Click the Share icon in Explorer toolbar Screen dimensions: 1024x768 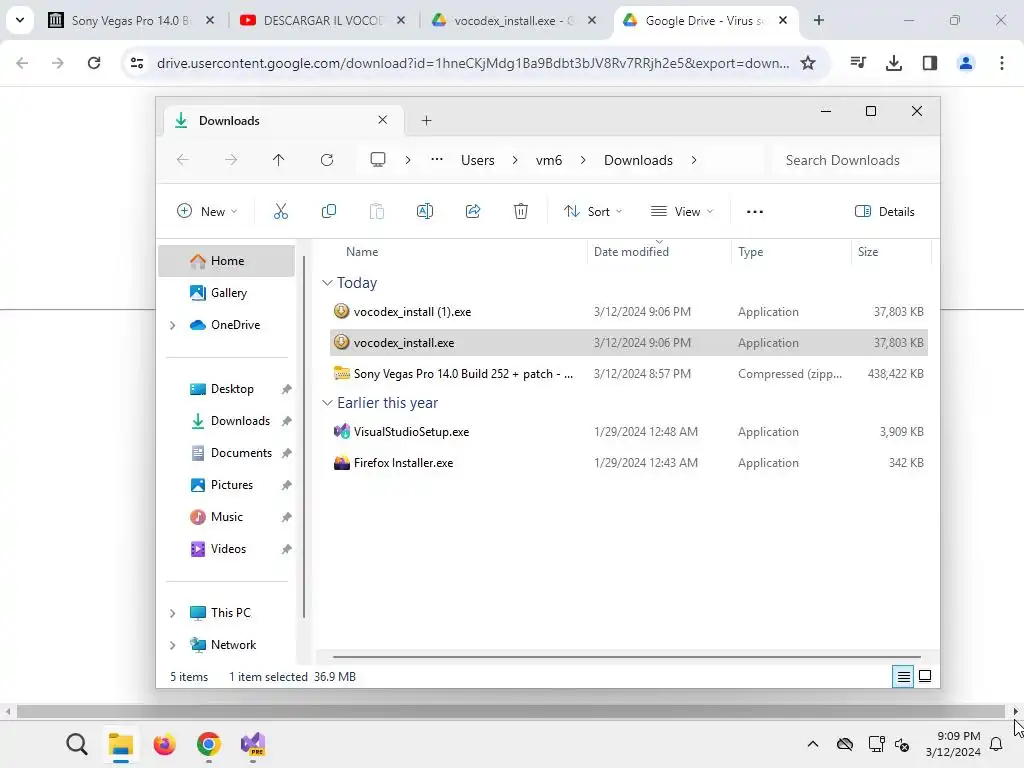tap(473, 211)
